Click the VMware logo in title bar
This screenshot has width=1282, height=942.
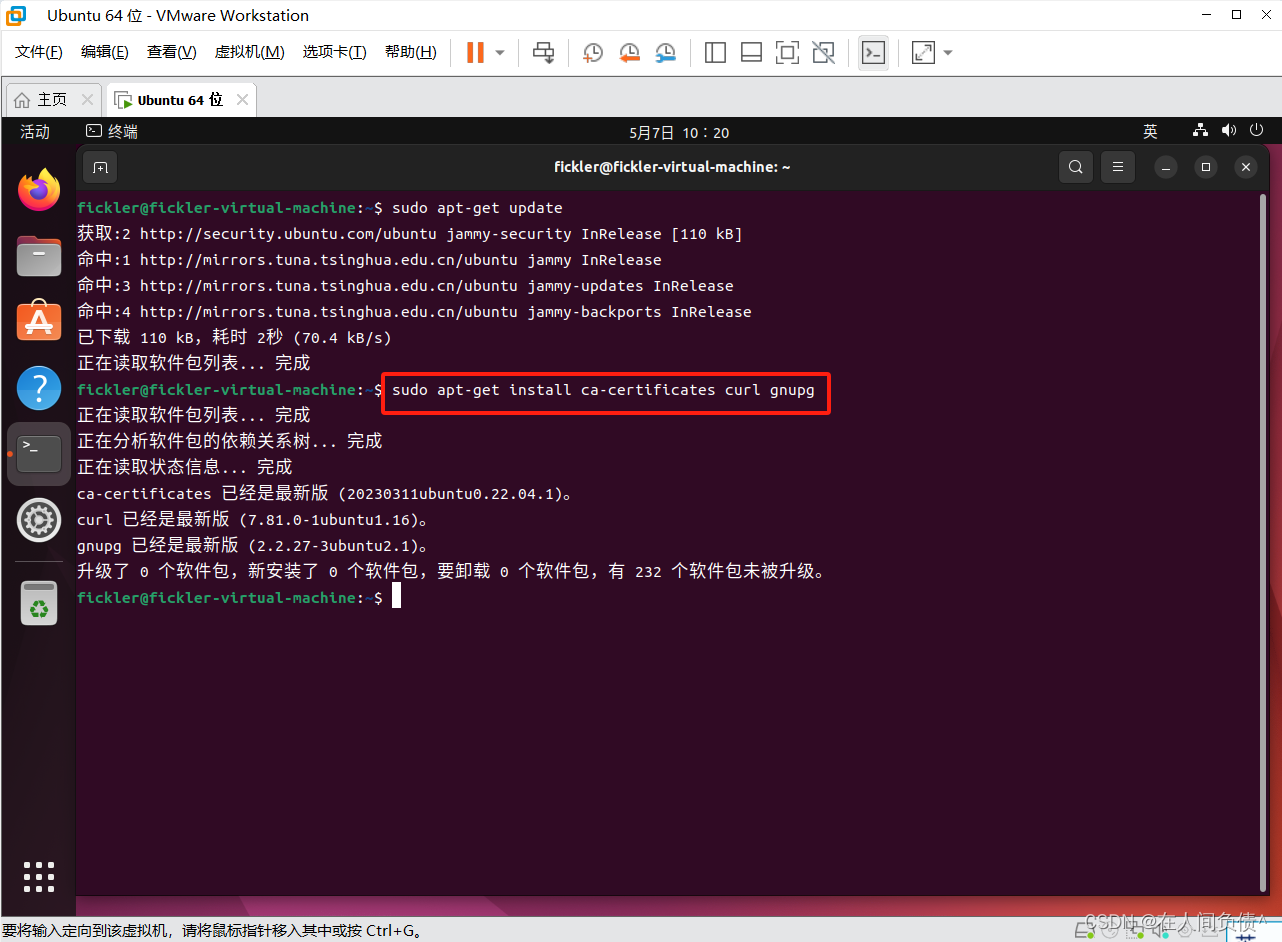click(x=17, y=15)
